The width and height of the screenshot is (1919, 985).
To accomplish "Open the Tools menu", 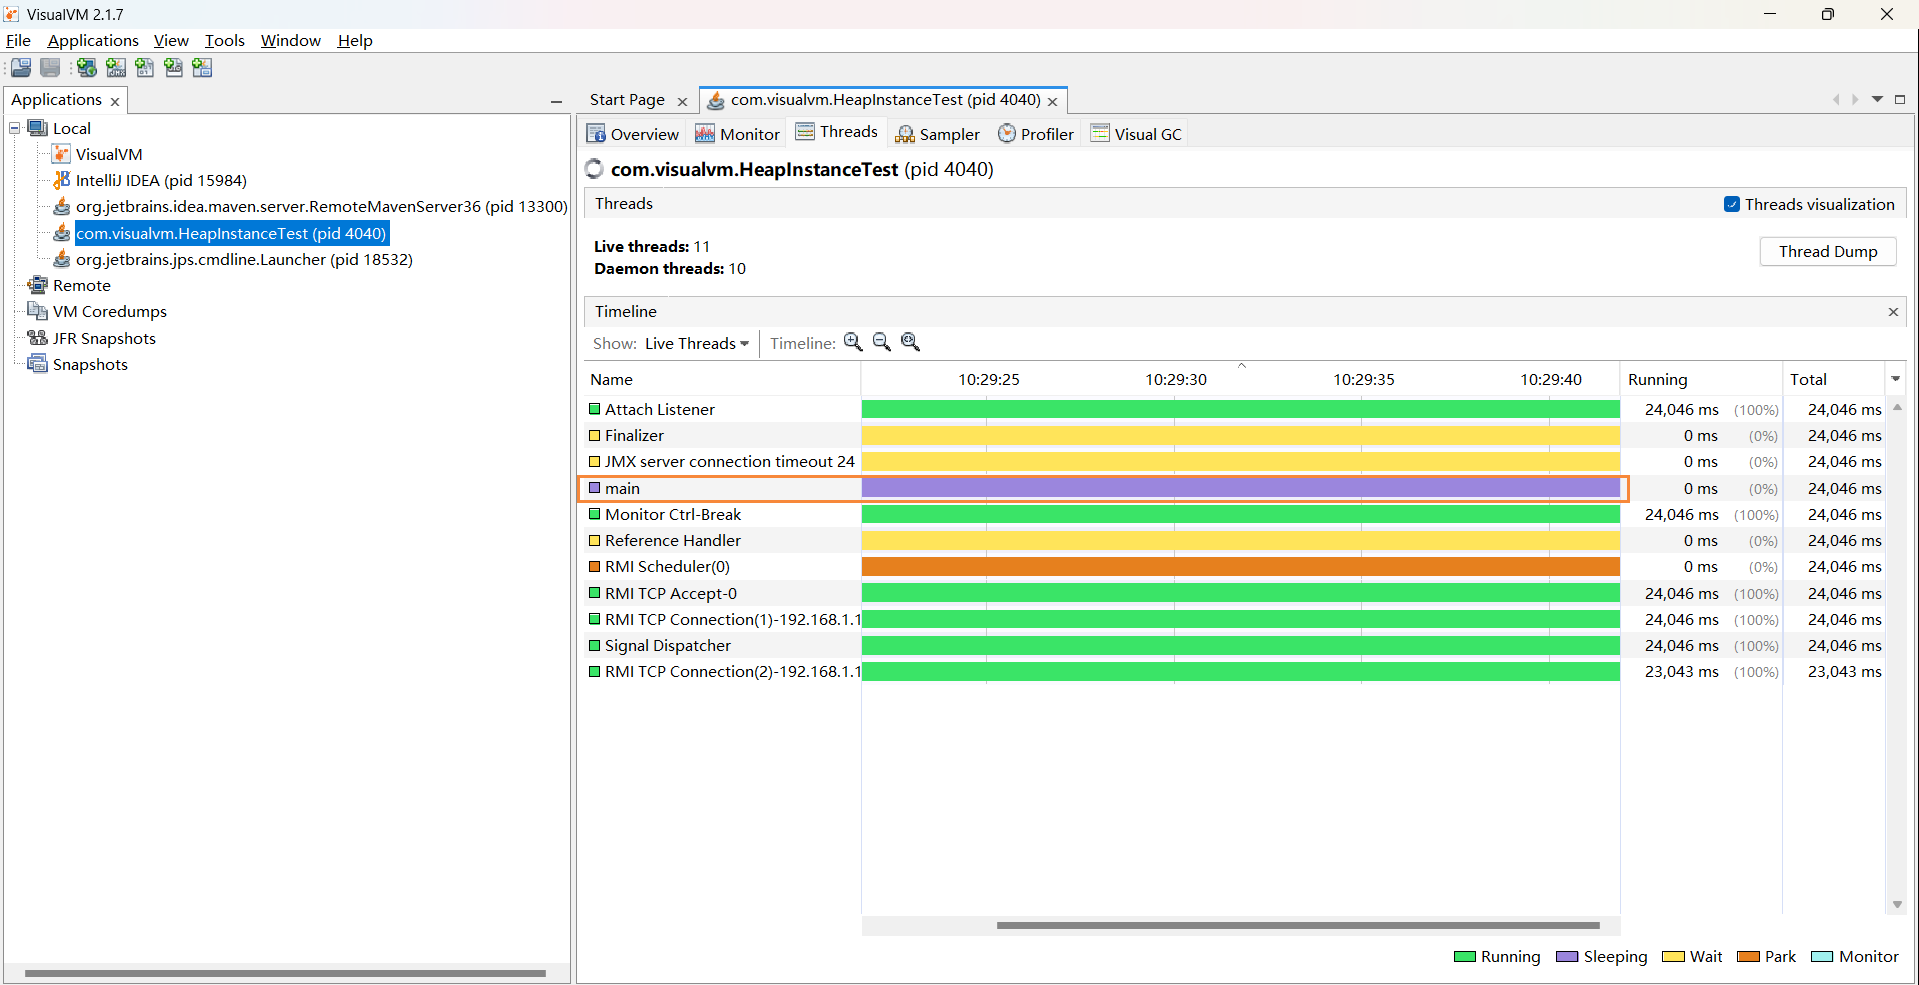I will pyautogui.click(x=225, y=40).
